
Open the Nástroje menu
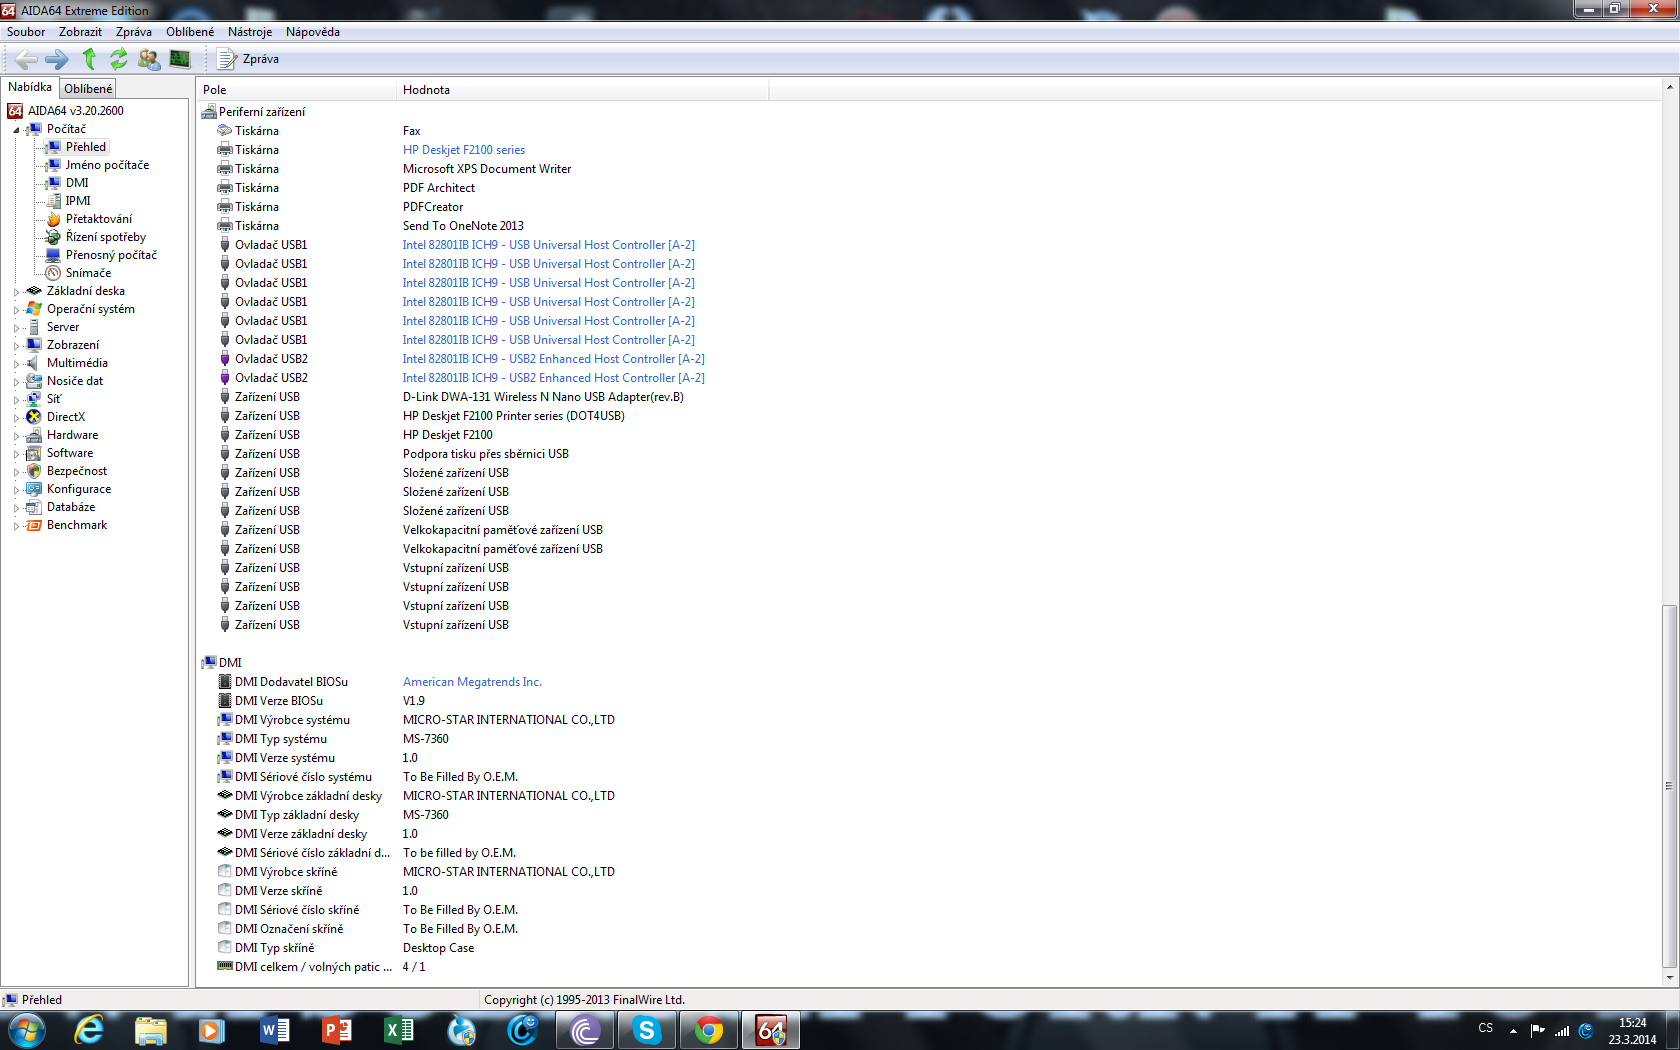(250, 32)
